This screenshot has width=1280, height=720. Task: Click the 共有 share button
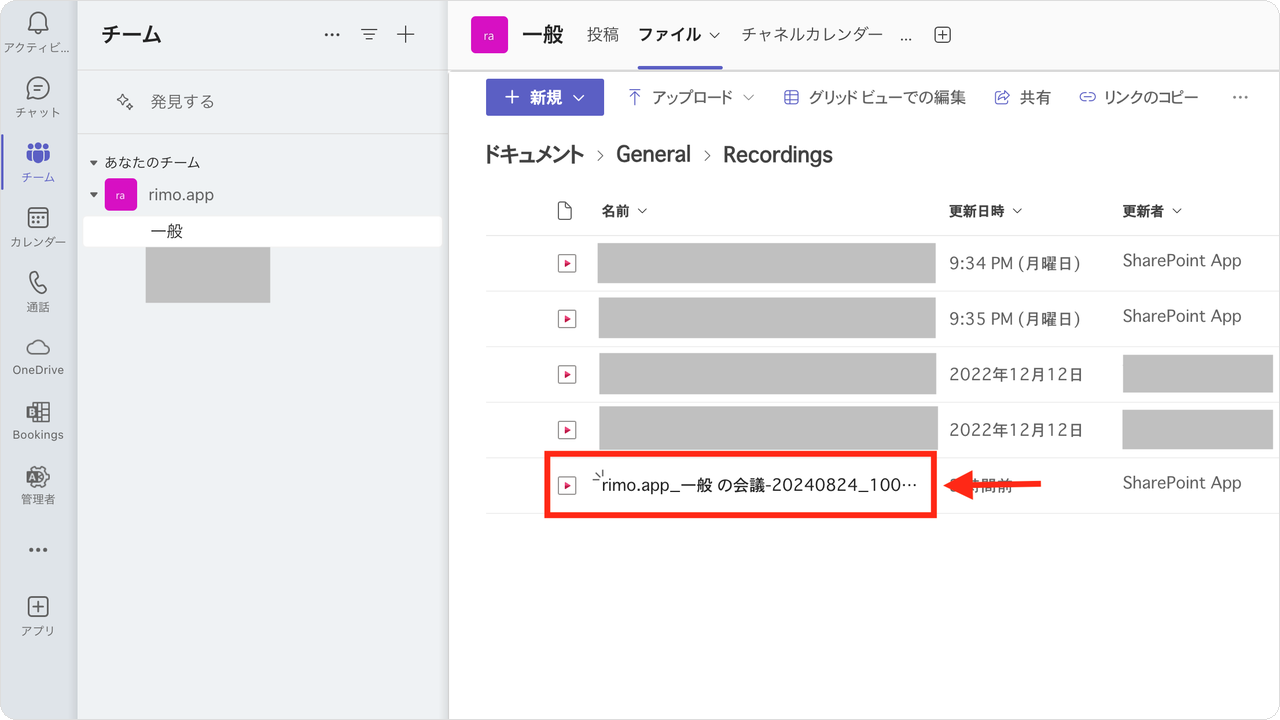1022,97
